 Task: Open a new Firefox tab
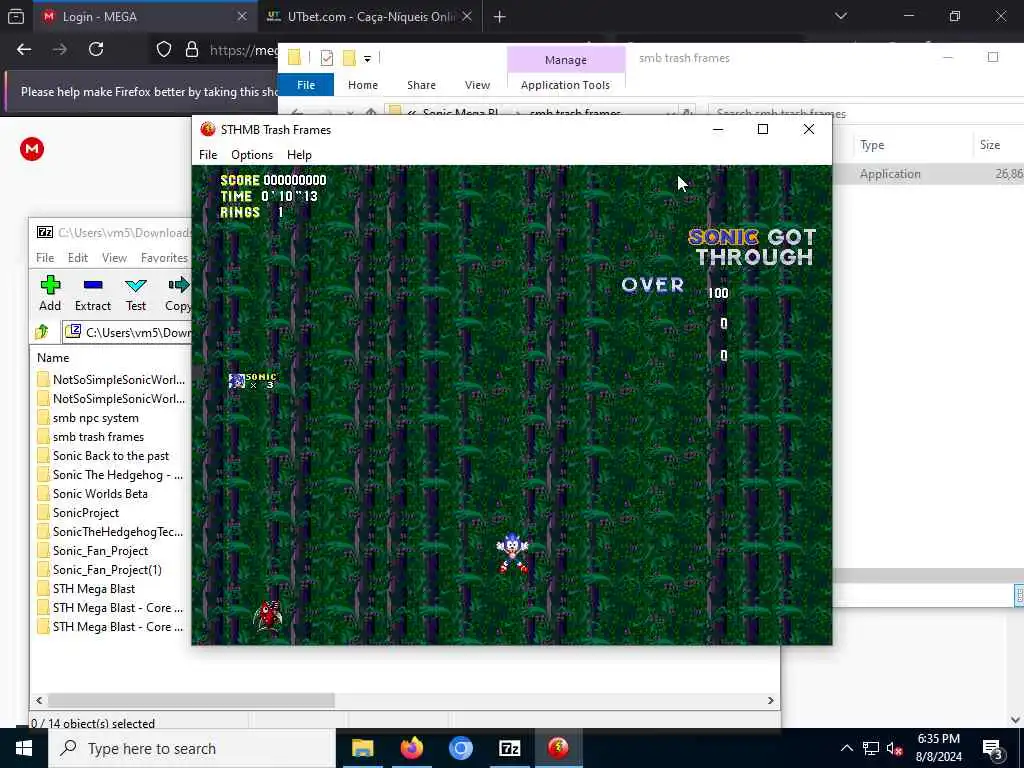point(500,17)
